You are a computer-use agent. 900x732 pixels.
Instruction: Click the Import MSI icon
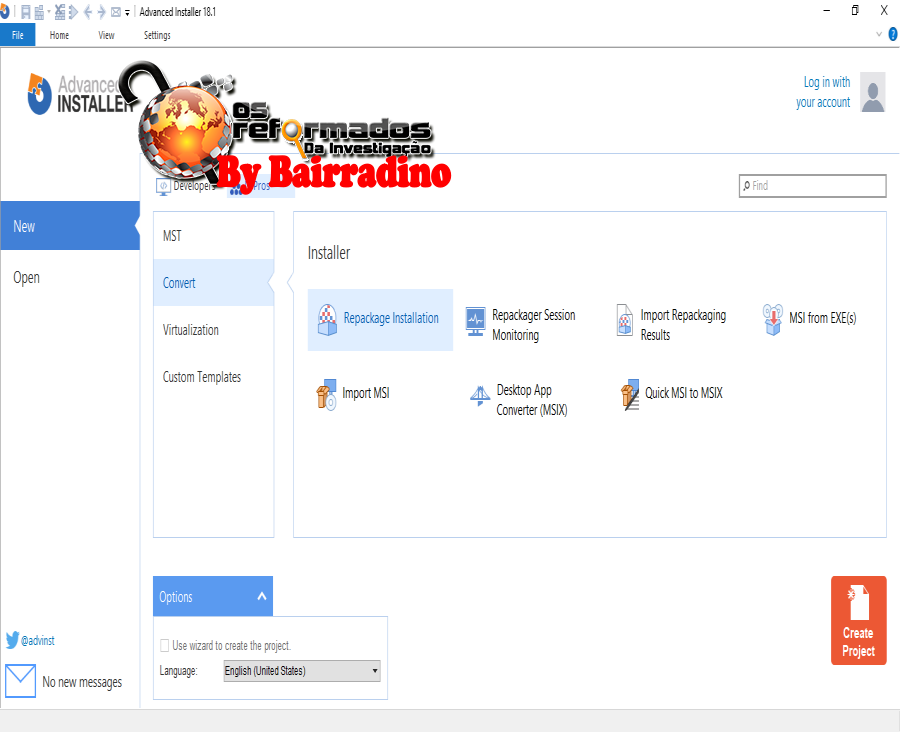[326, 394]
